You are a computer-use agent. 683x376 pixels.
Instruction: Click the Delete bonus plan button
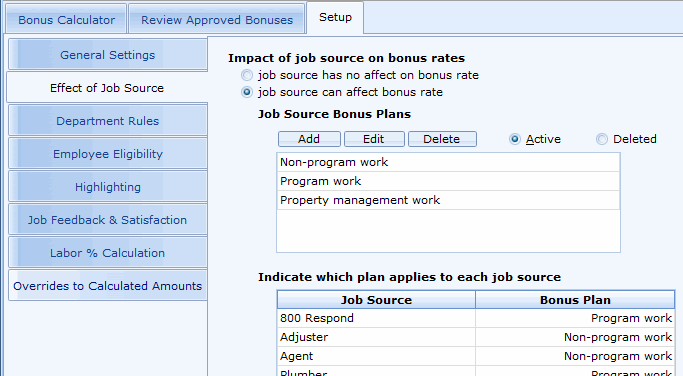coord(442,139)
